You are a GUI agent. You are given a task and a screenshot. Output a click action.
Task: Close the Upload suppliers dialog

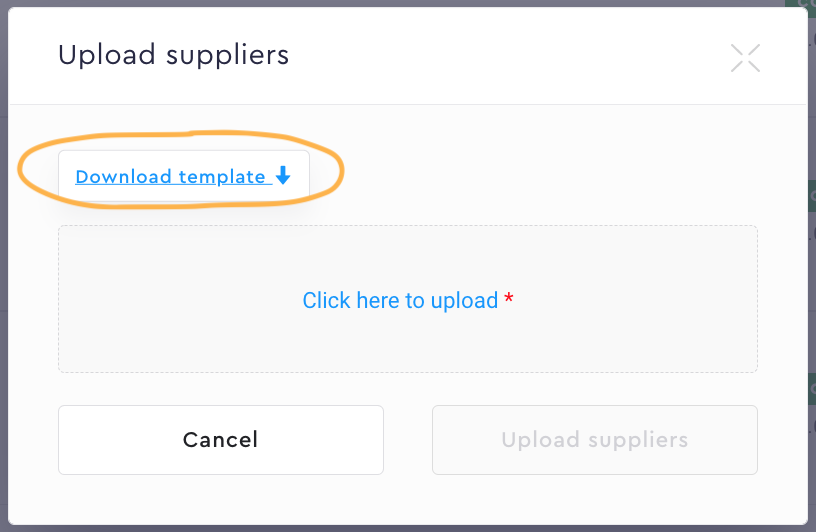click(x=745, y=58)
